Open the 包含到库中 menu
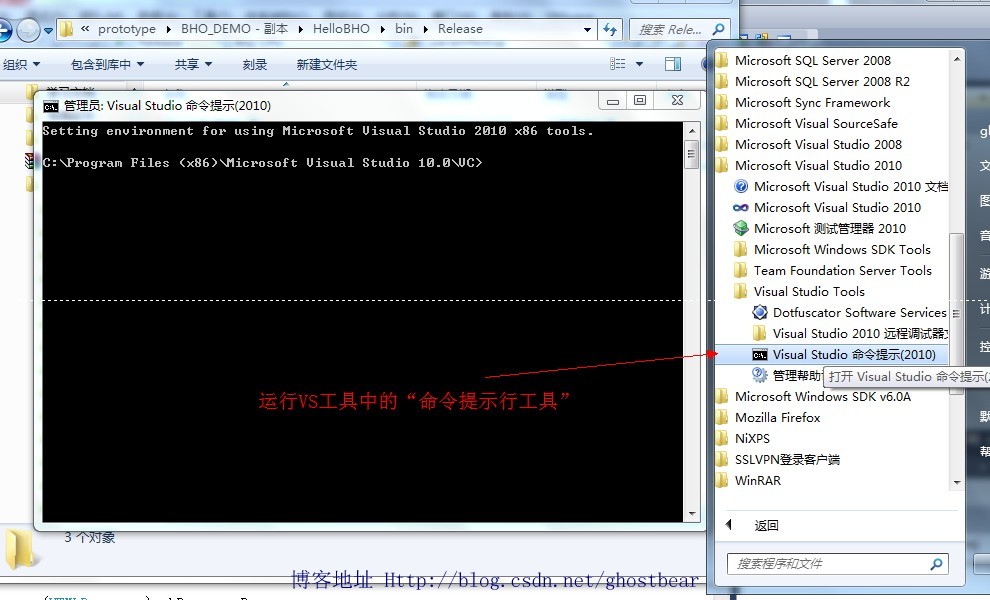Image resolution: width=990 pixels, height=600 pixels. [x=107, y=64]
